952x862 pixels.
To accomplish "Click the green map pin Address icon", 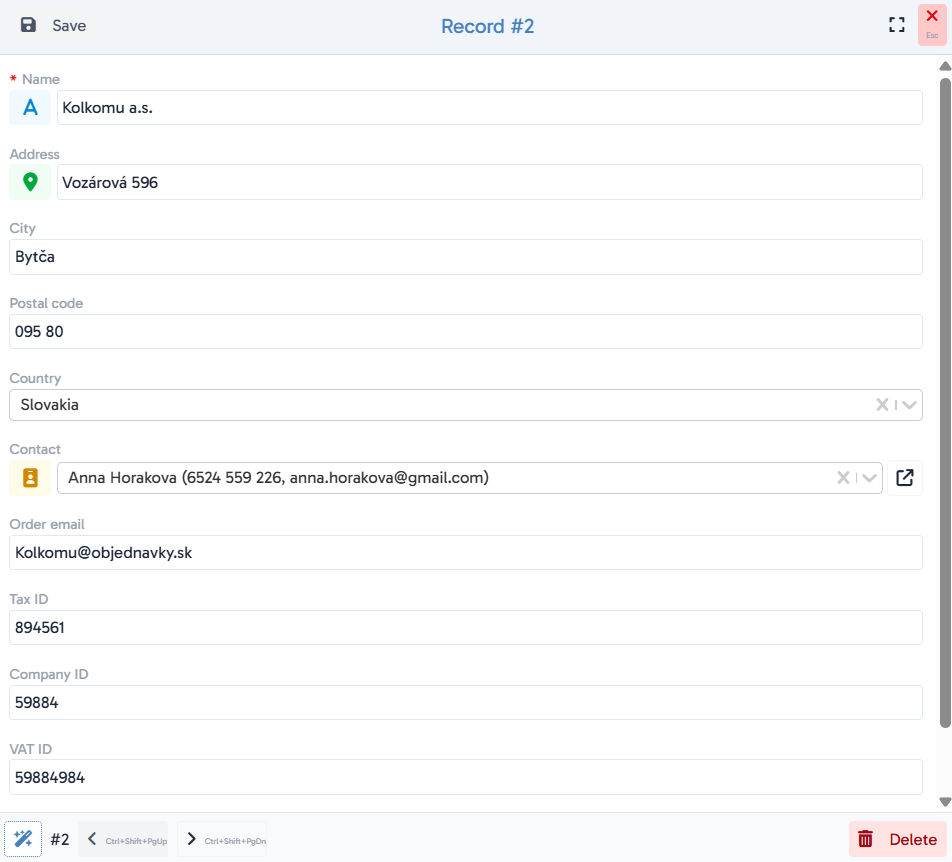I will click(x=30, y=182).
